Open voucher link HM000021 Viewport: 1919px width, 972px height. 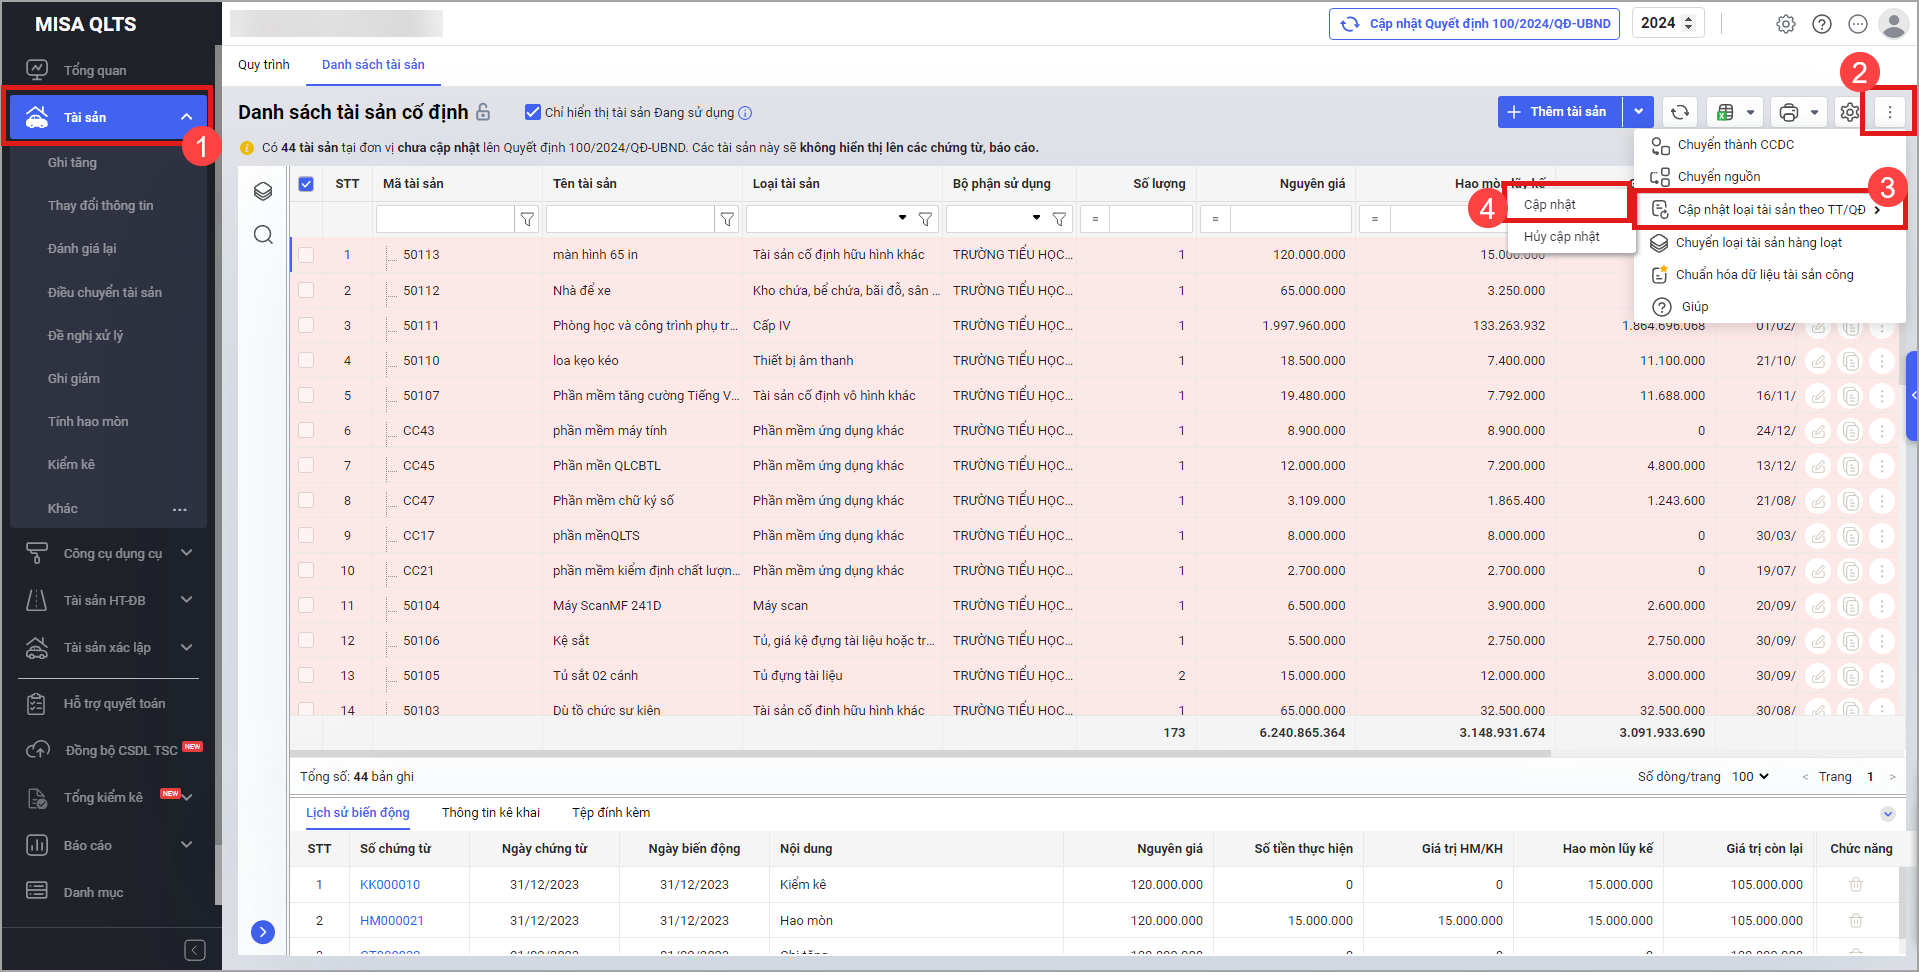click(391, 921)
